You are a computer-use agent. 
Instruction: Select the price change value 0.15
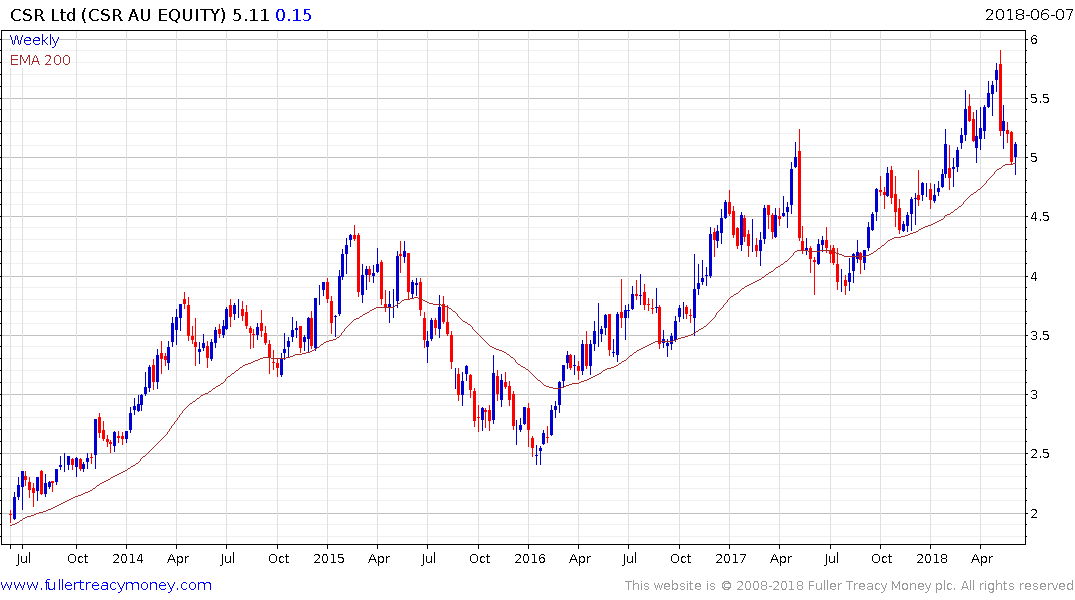pyautogui.click(x=293, y=14)
